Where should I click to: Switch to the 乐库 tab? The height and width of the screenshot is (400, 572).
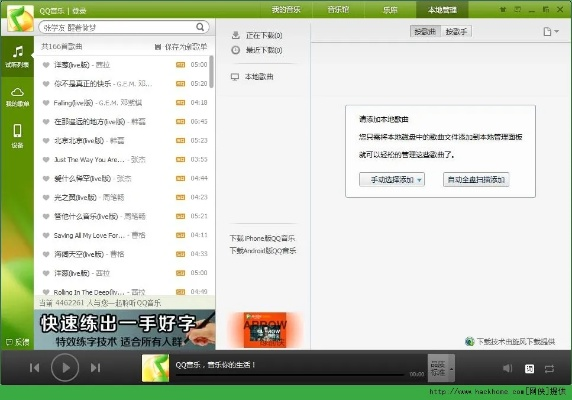390,9
